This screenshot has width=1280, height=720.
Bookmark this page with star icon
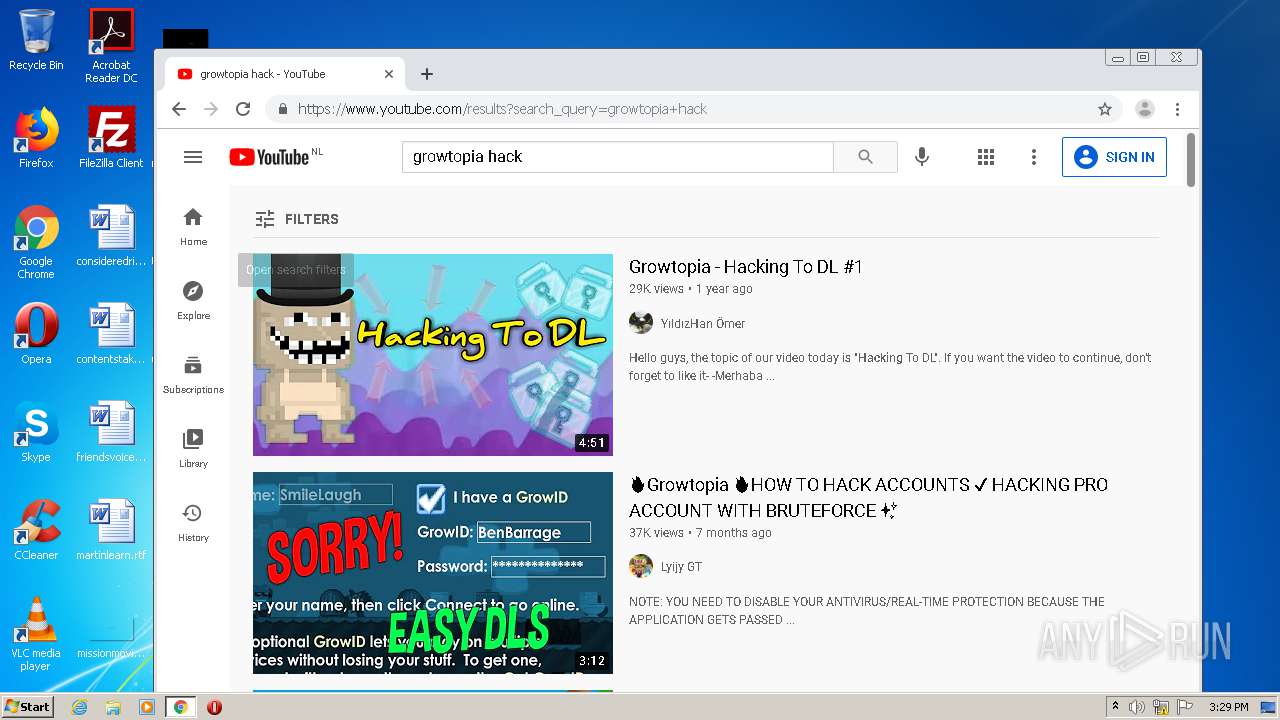(x=1105, y=109)
